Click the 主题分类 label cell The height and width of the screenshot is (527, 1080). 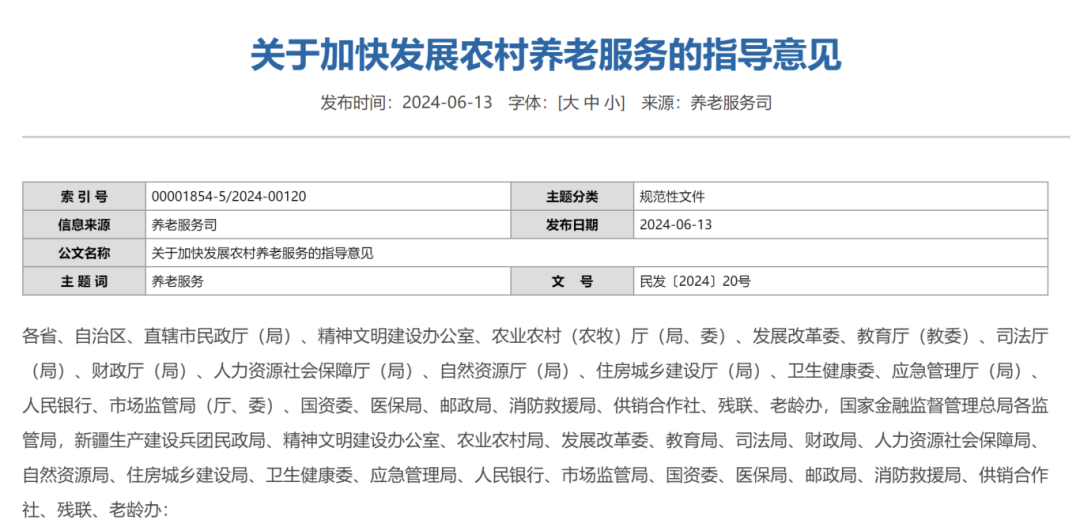pyautogui.click(x=572, y=196)
